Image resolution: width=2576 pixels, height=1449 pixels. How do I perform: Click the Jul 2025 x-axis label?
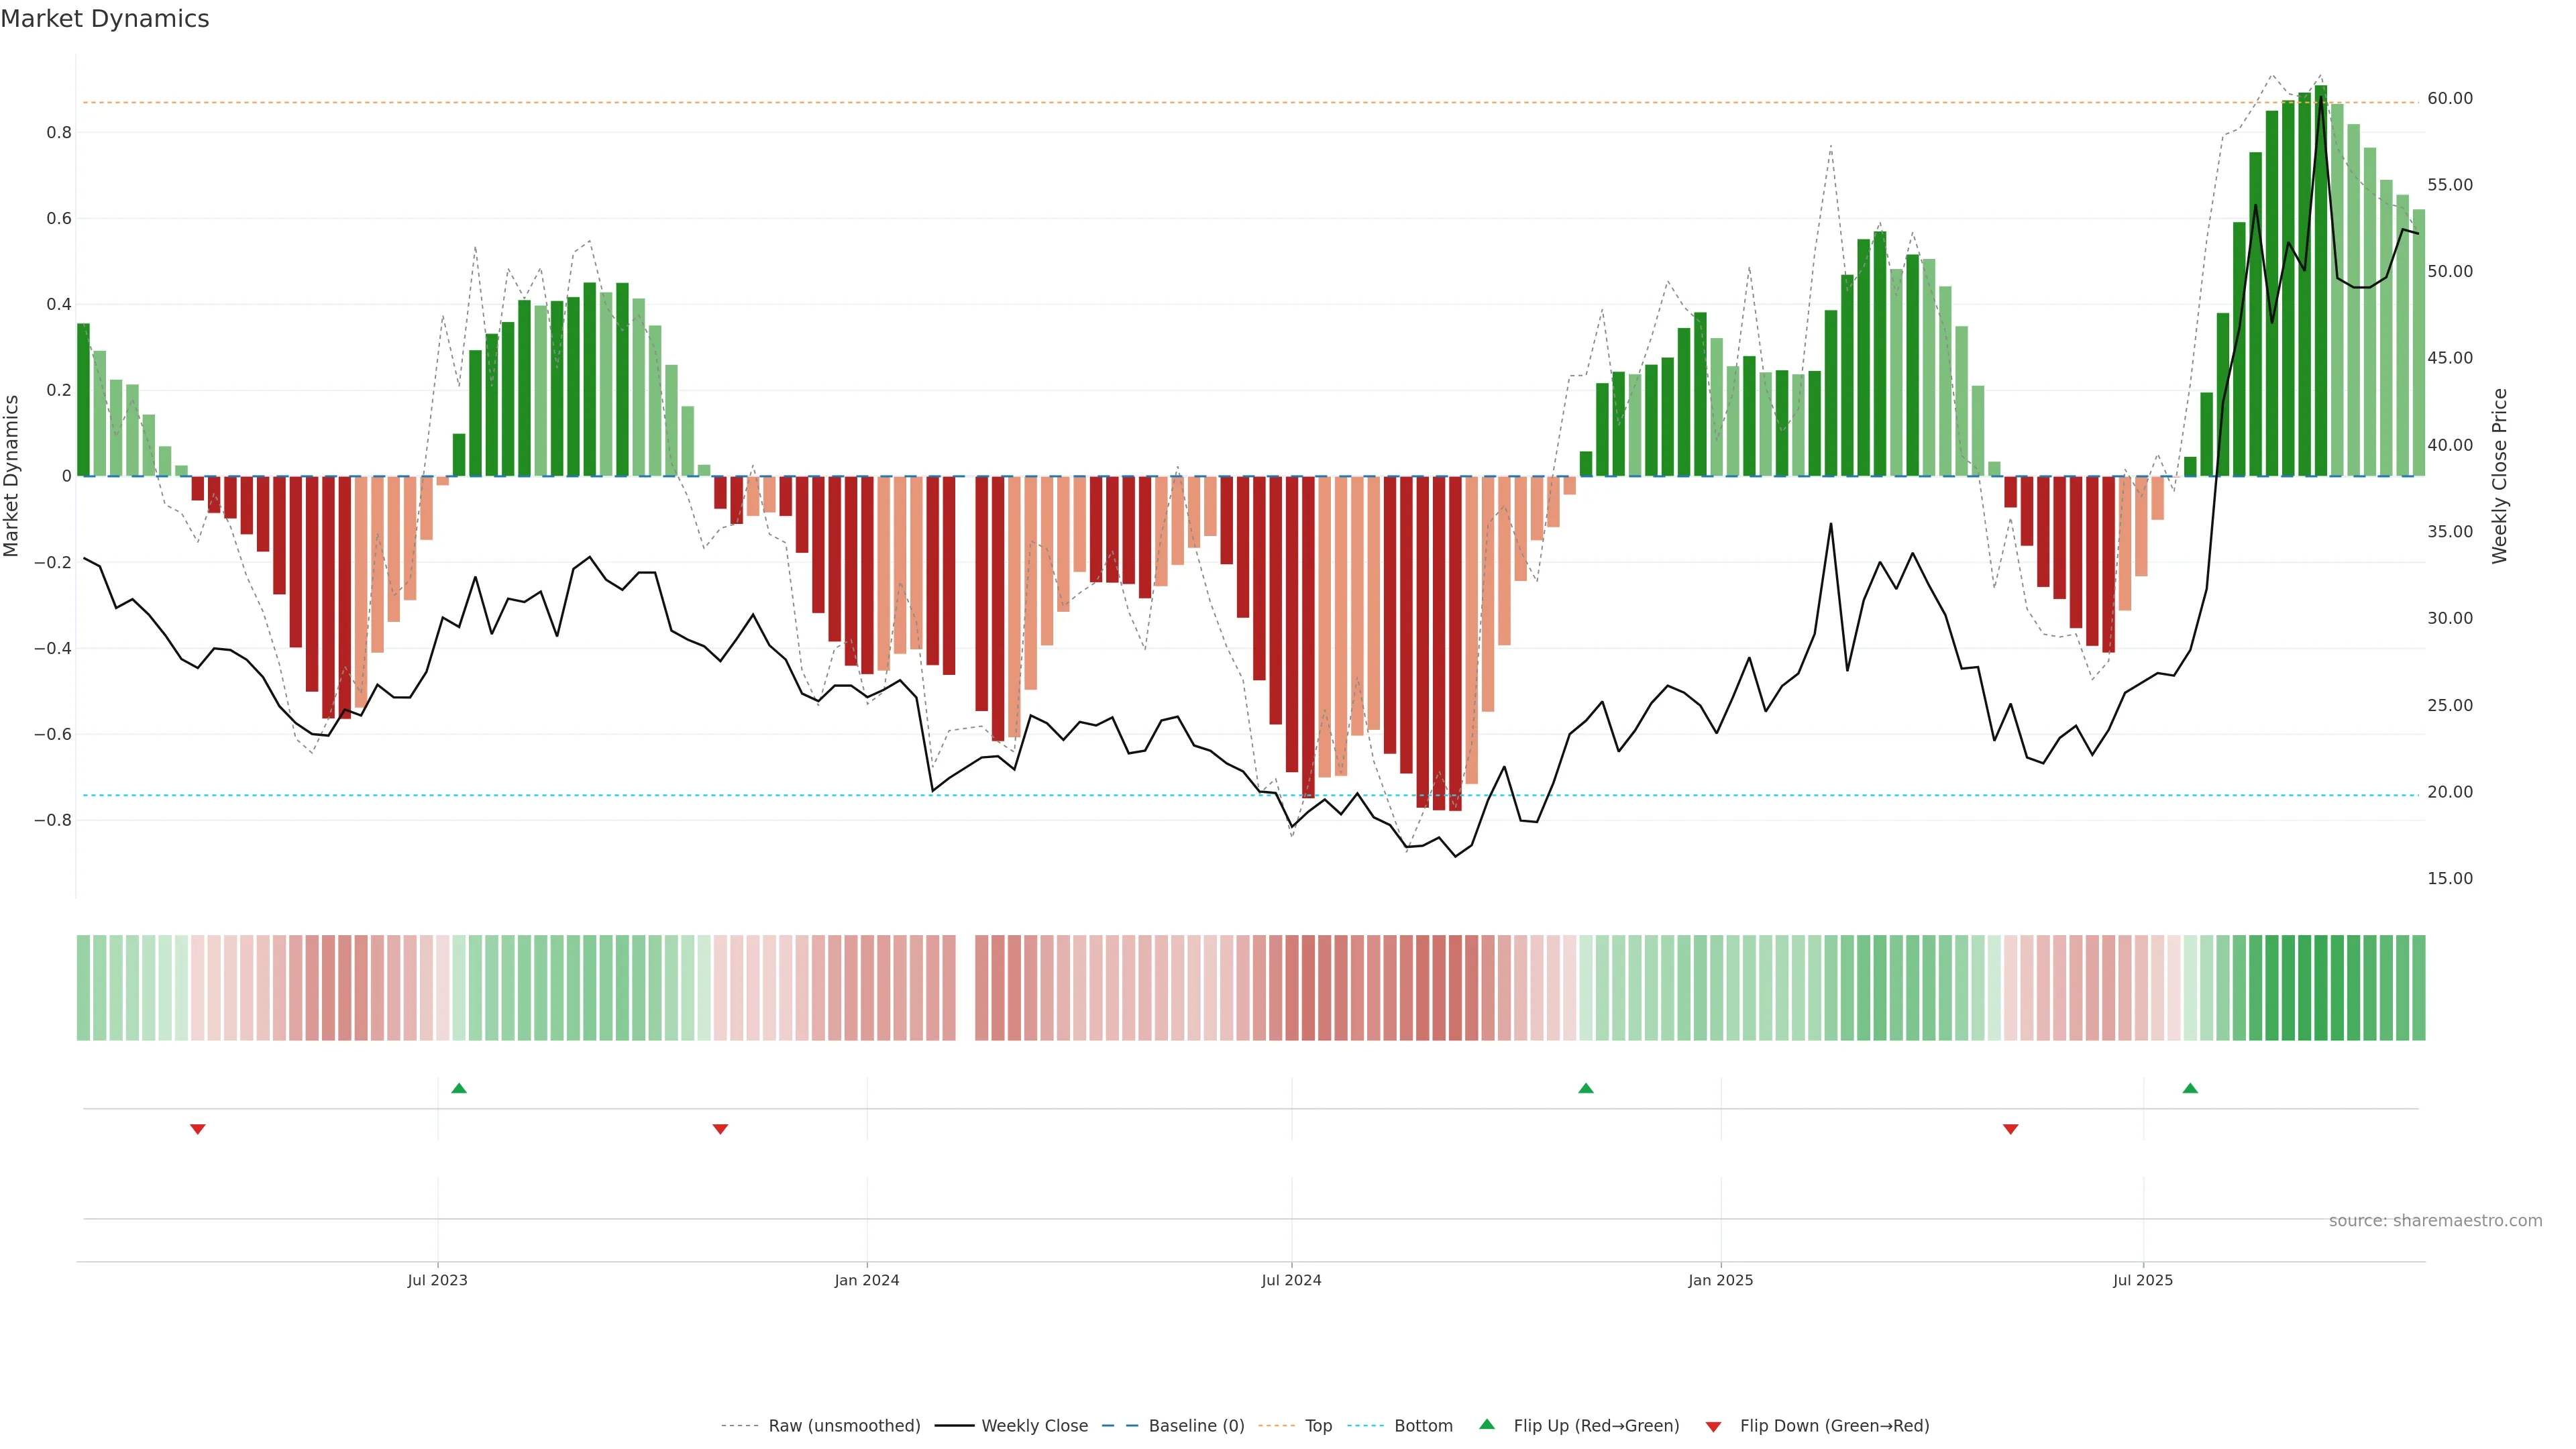pos(2143,1280)
